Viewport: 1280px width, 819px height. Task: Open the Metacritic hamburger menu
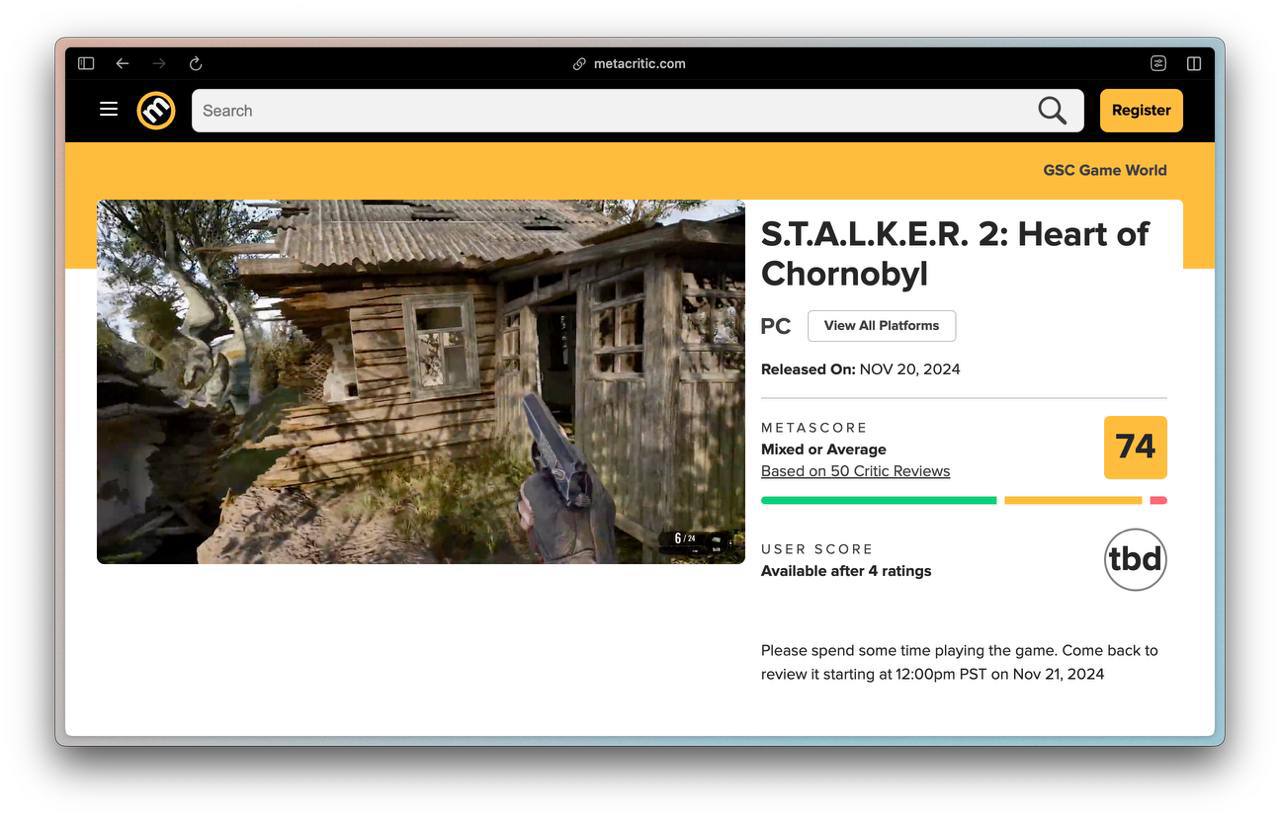click(x=109, y=109)
